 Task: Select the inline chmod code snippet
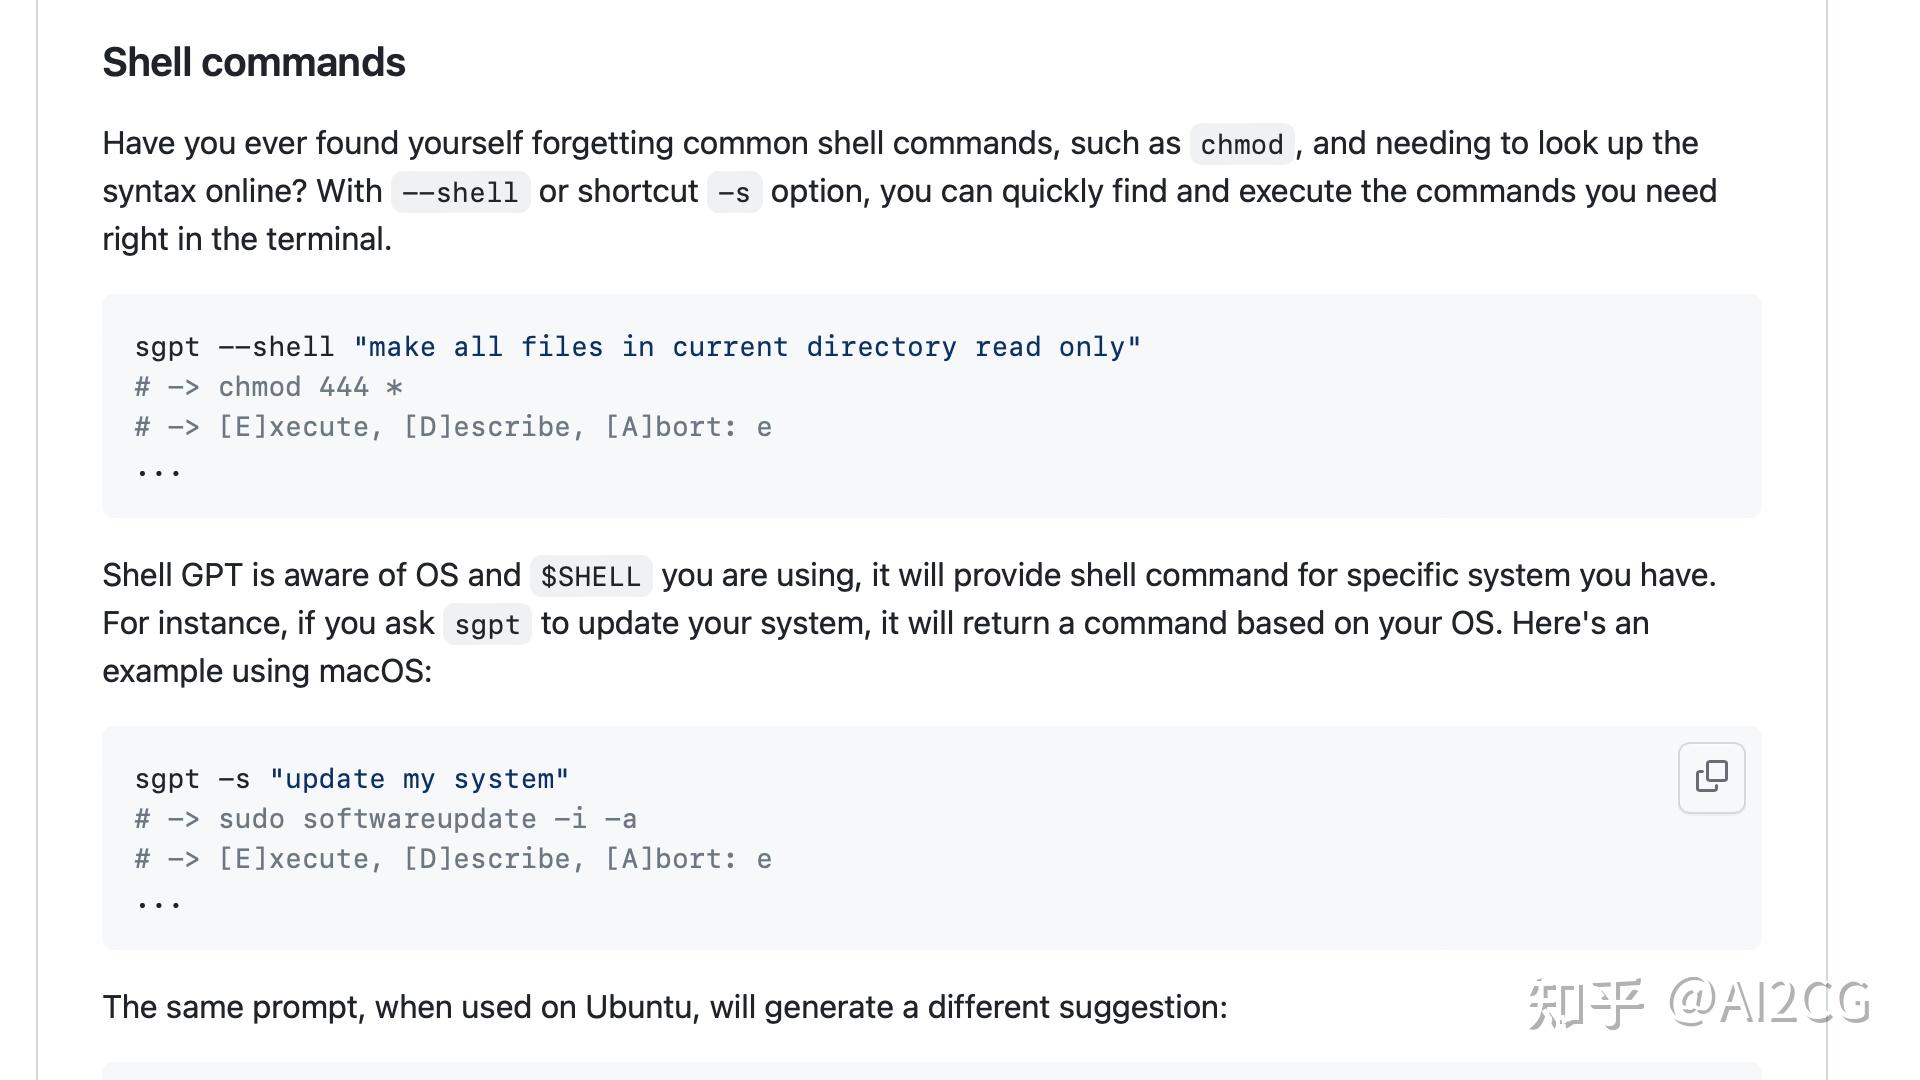[1241, 144]
